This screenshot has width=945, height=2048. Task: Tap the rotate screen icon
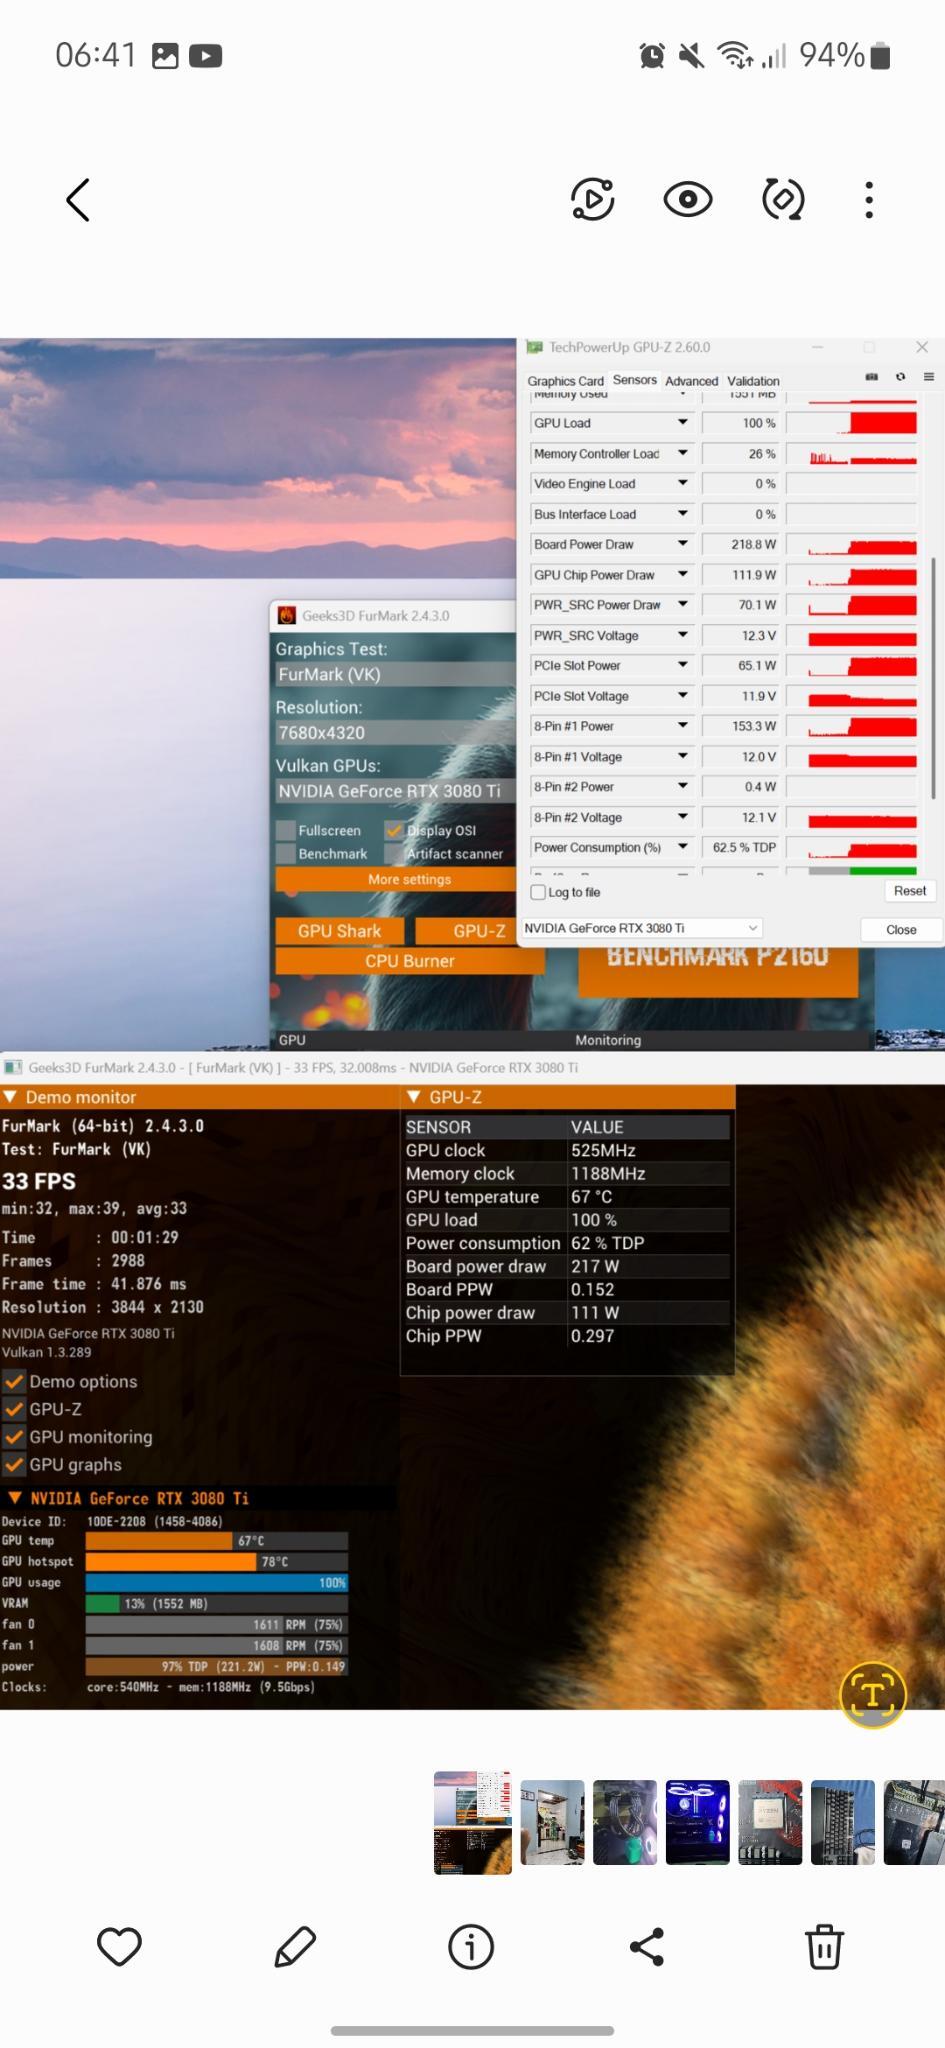click(783, 199)
